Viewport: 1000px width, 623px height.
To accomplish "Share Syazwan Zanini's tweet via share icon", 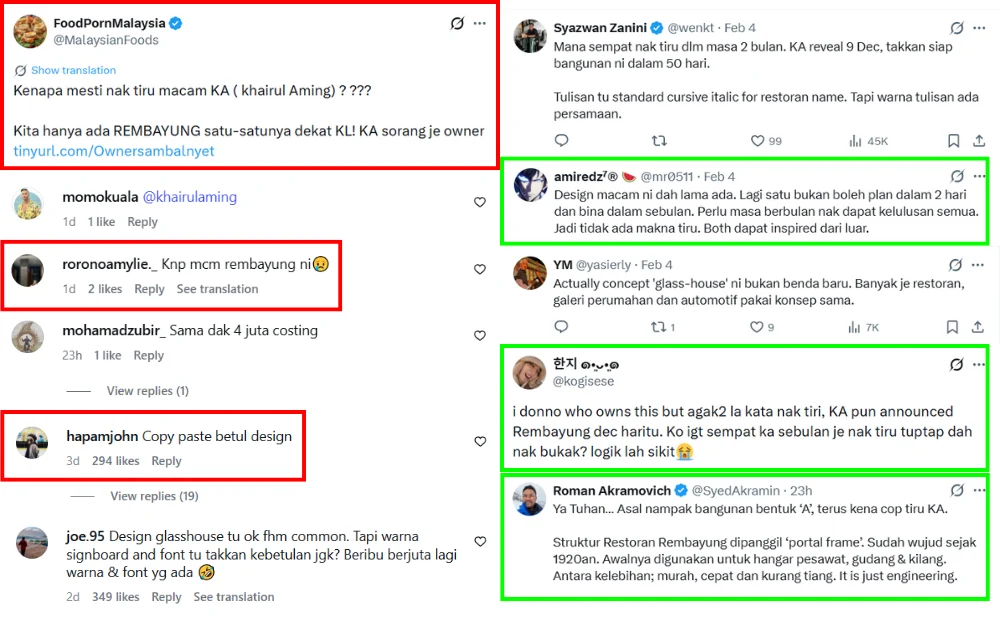I will coord(980,141).
